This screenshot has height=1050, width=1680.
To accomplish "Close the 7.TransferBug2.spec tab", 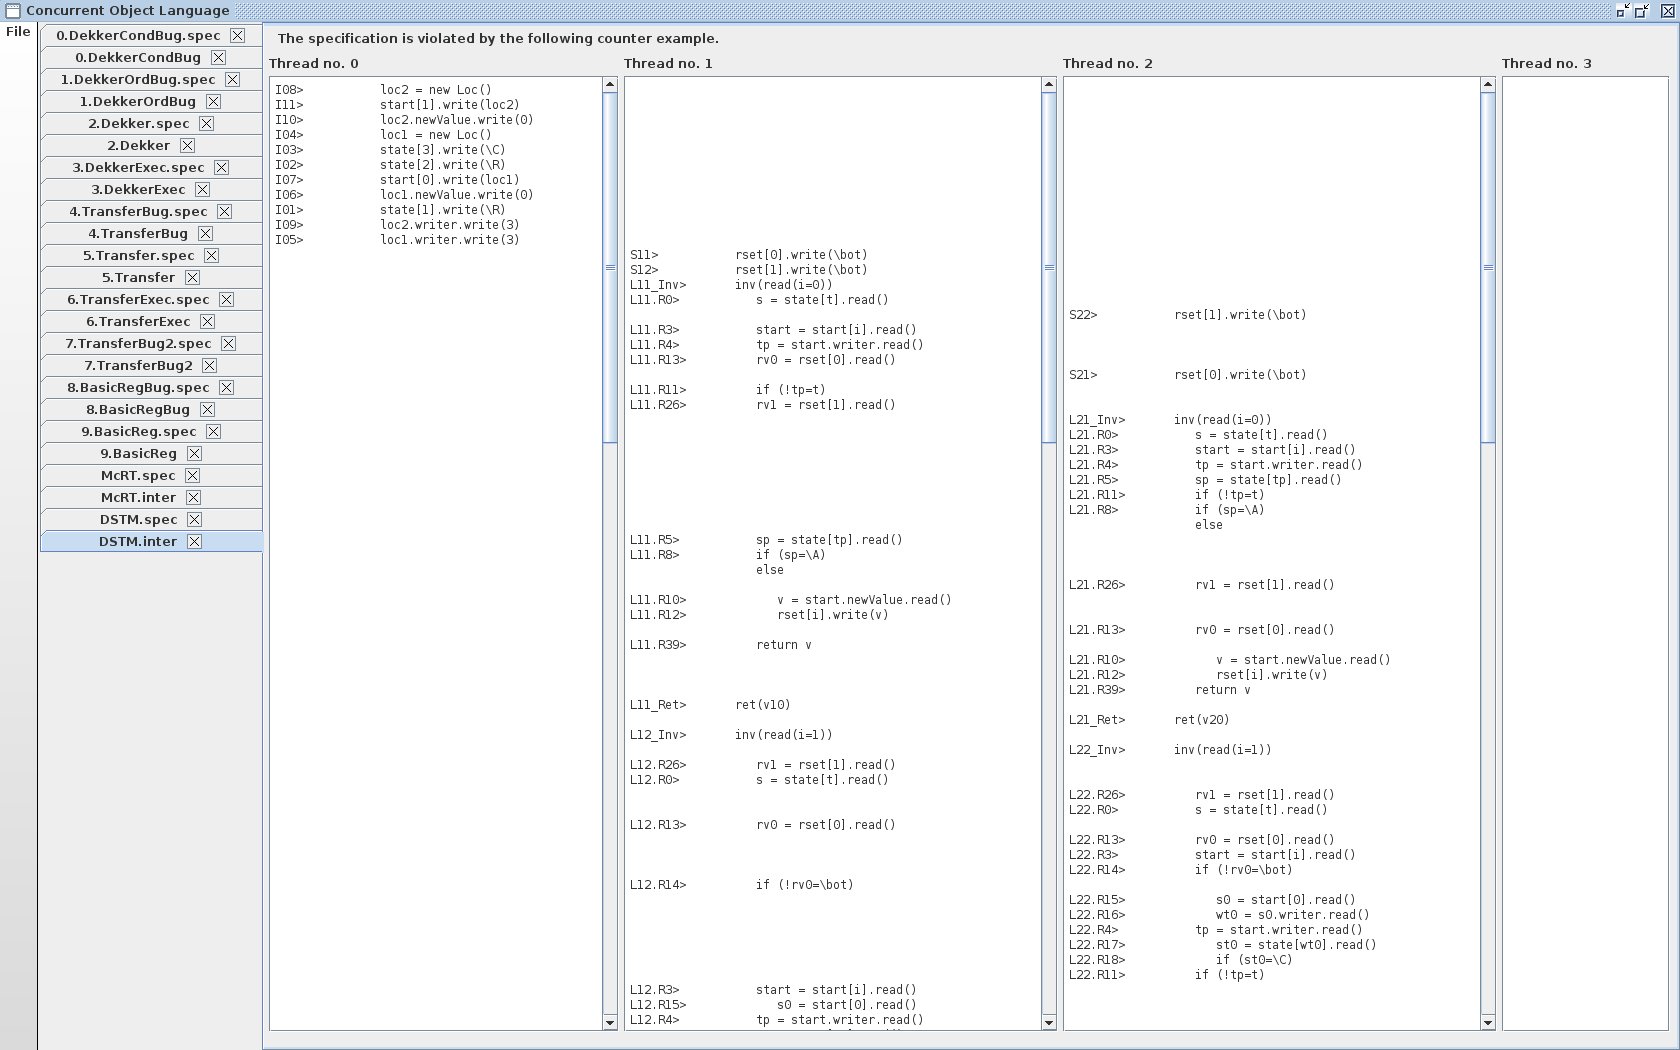I will [x=228, y=343].
